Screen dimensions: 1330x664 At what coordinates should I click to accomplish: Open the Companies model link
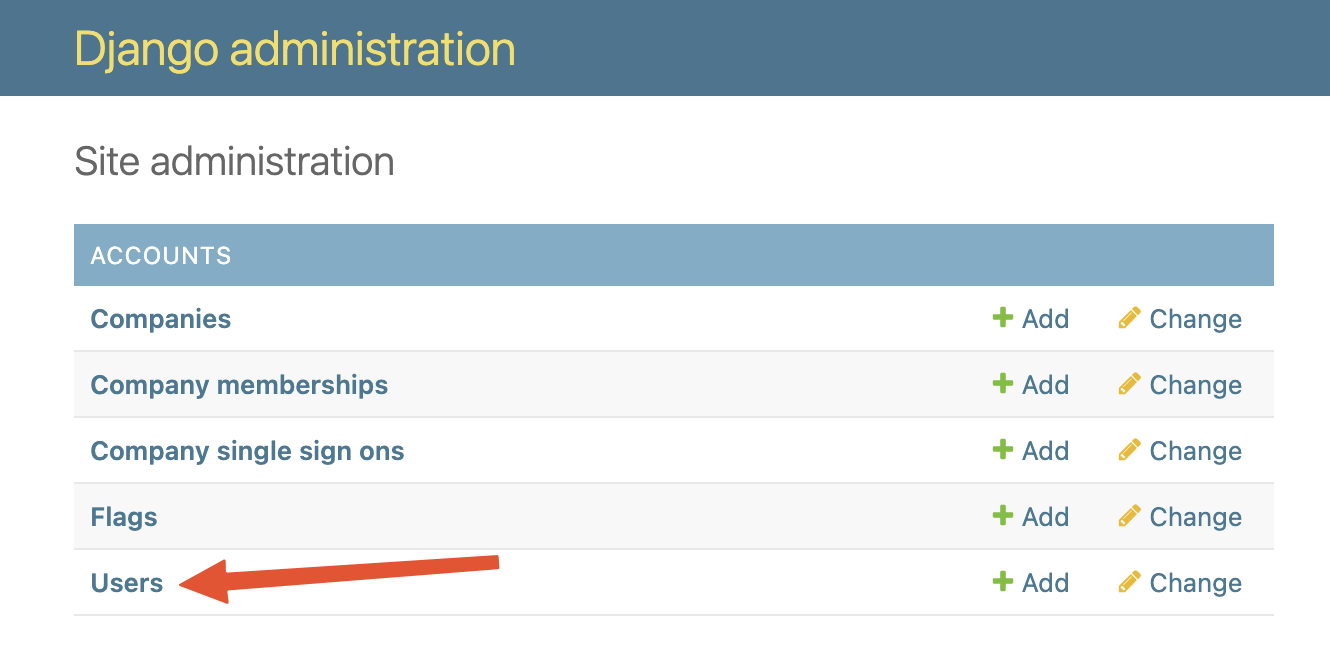tap(161, 319)
